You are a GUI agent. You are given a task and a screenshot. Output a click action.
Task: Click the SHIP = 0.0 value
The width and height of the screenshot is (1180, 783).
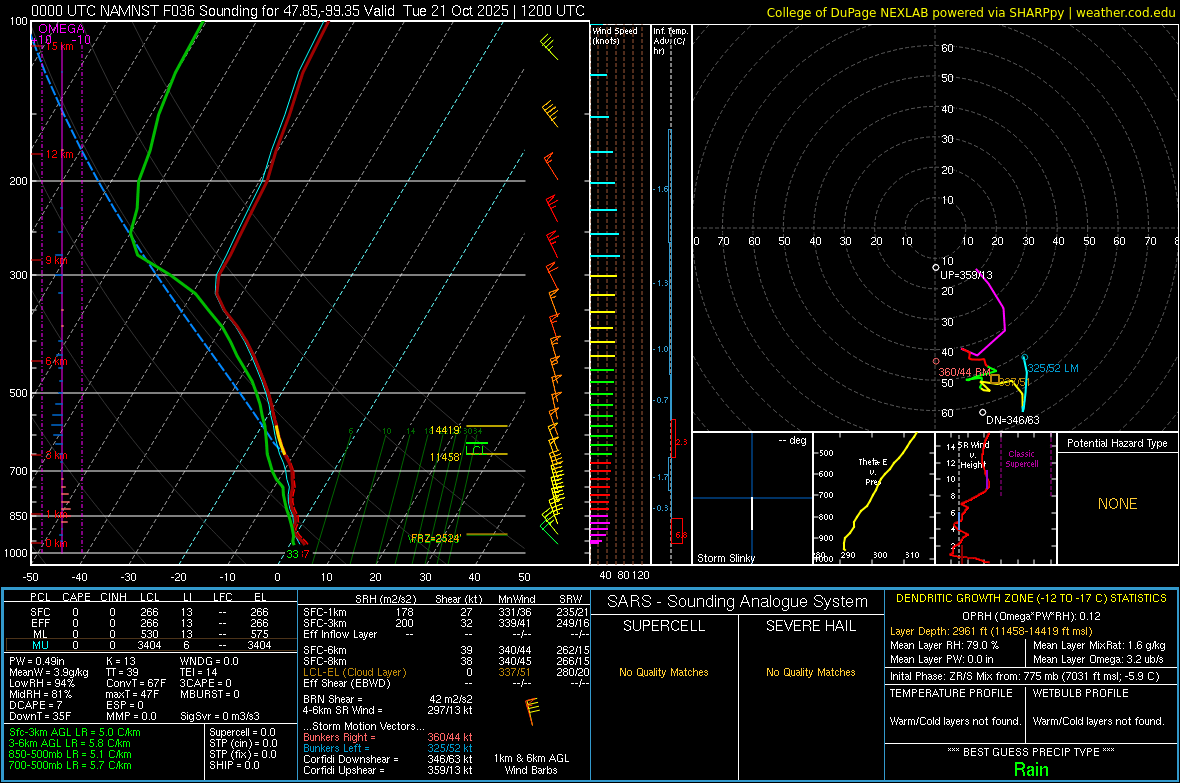pyautogui.click(x=234, y=765)
